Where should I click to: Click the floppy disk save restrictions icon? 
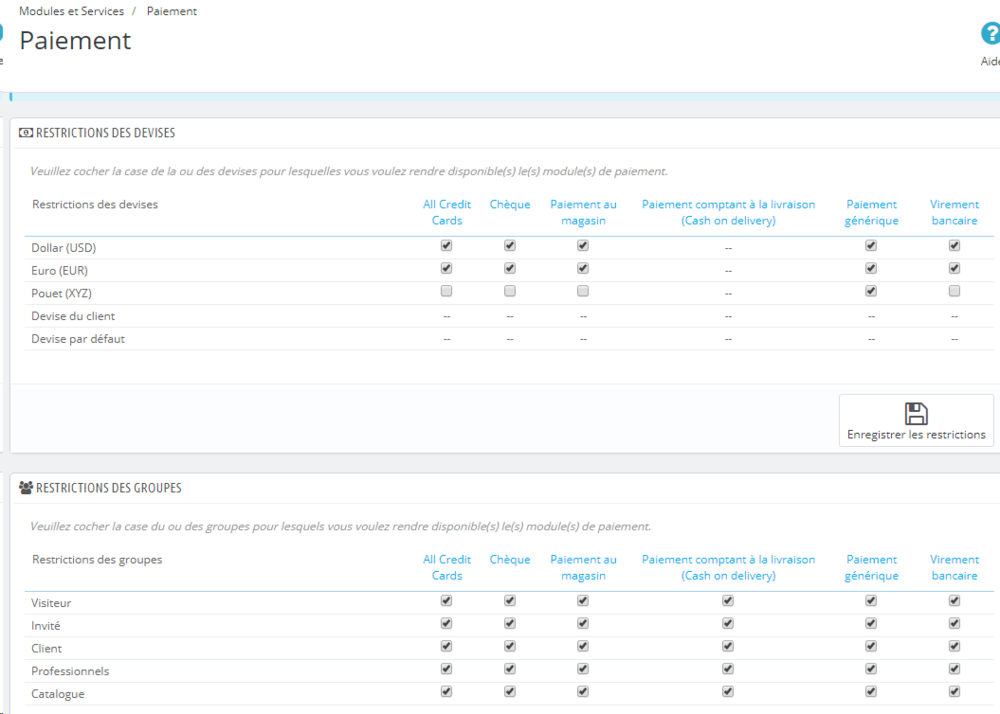coord(916,413)
